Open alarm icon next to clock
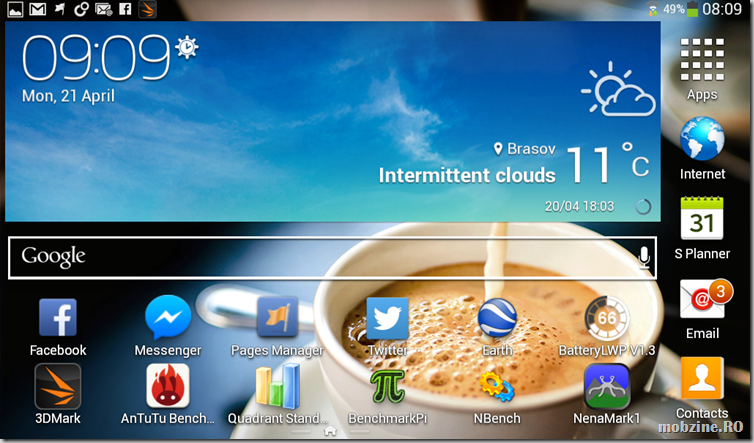 187,47
